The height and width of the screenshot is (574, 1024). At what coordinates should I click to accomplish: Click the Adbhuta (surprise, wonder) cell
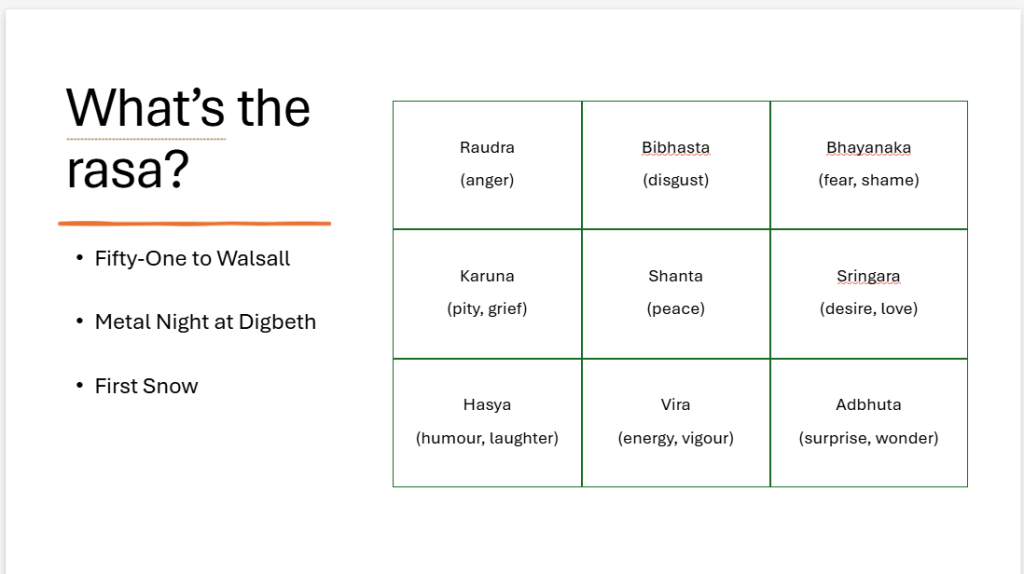(869, 423)
